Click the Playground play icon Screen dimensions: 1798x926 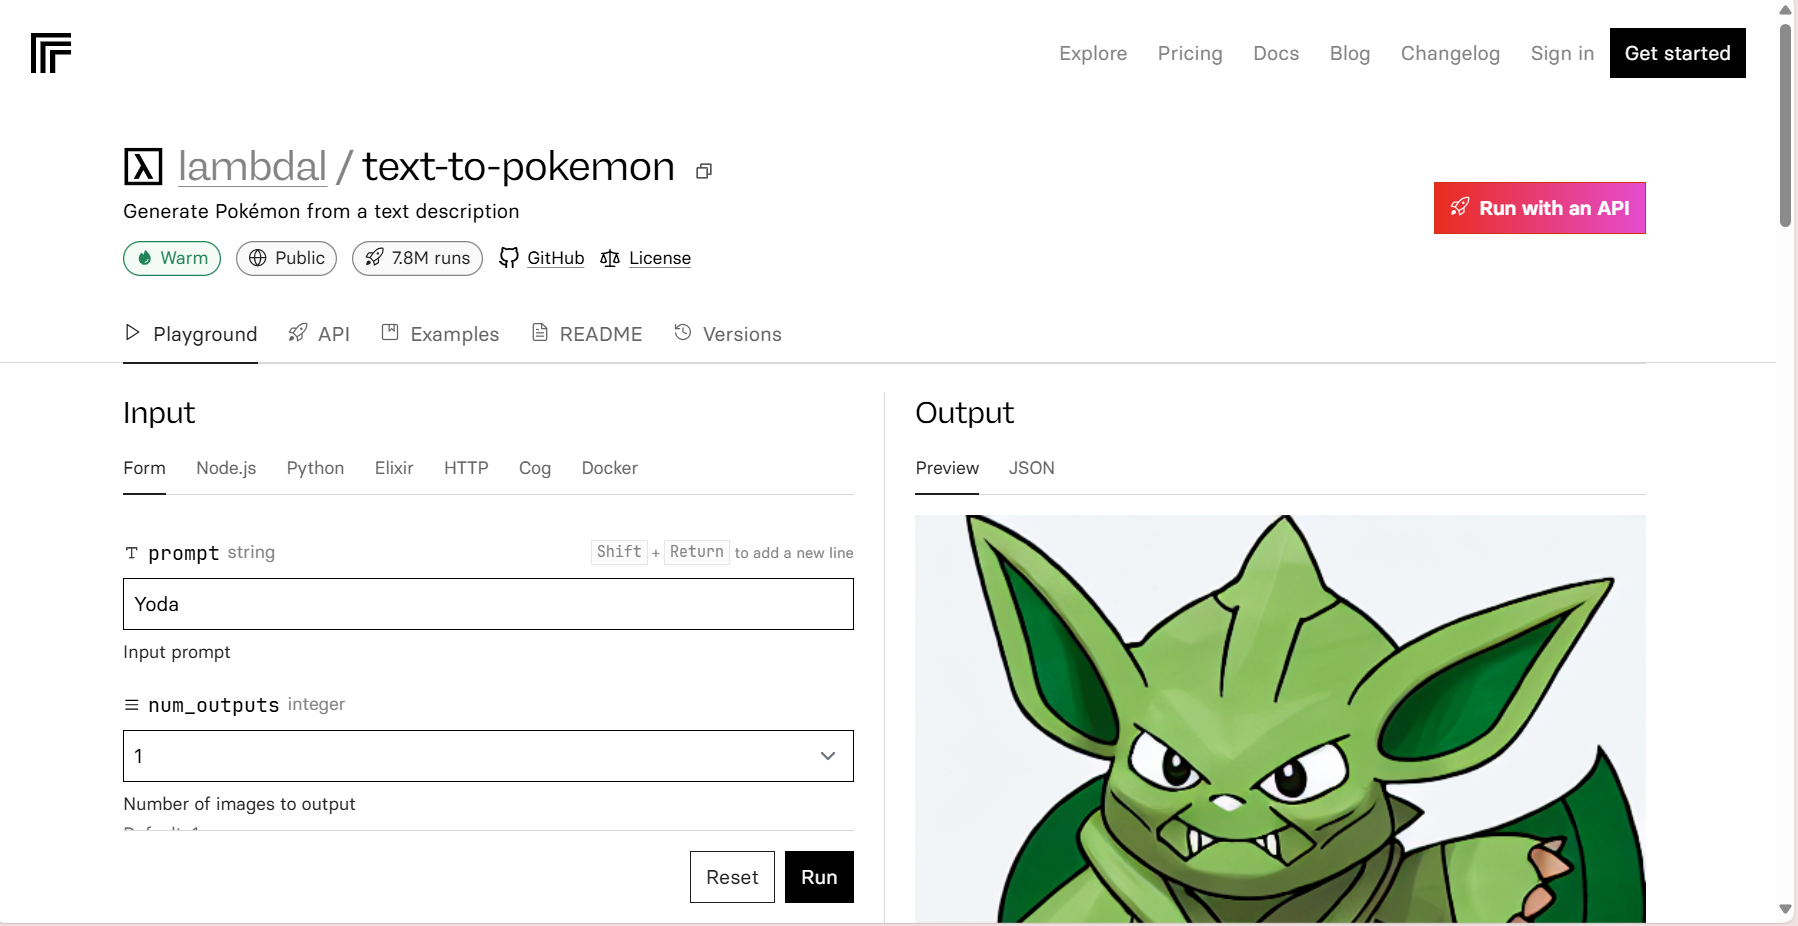[132, 332]
